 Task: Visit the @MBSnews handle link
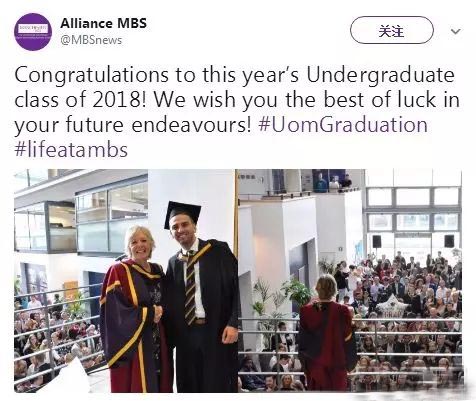point(91,40)
